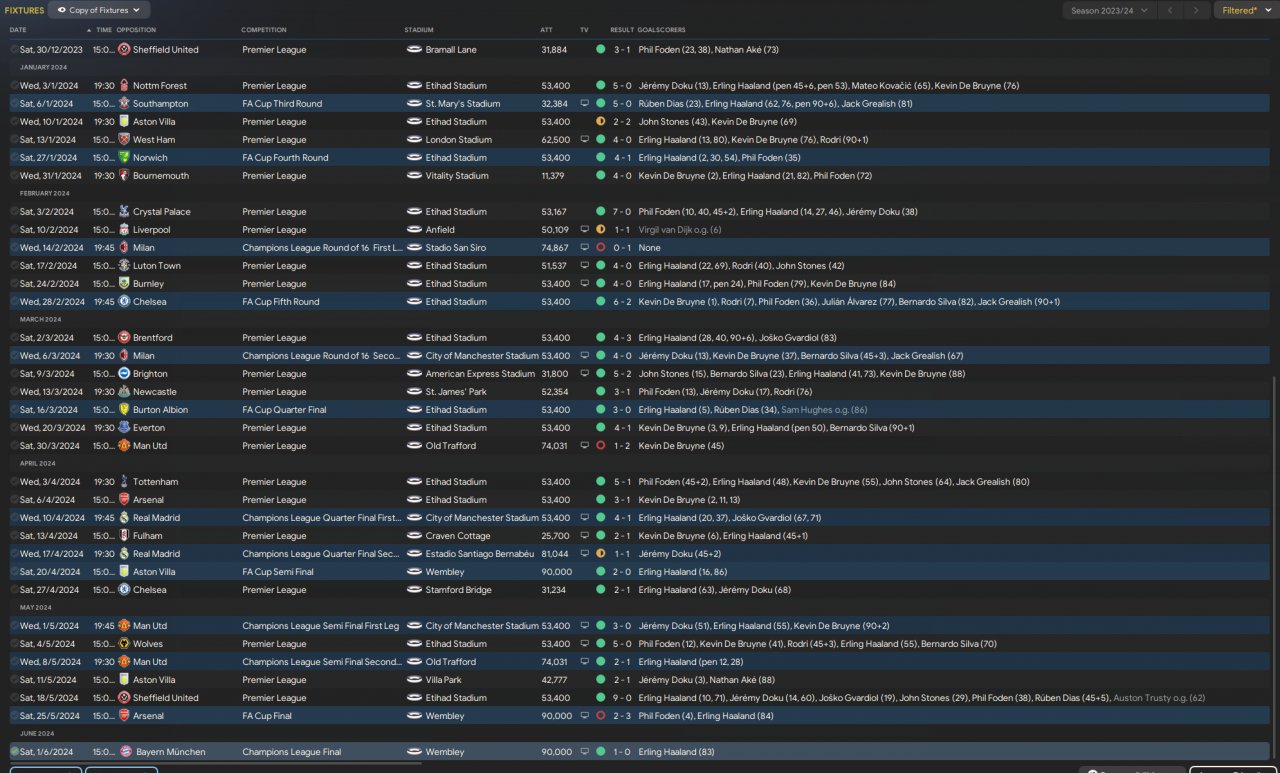1280x773 pixels.
Task: Click the 'Estadio Santiago Bernabéu' stadium cell
Action: point(480,554)
